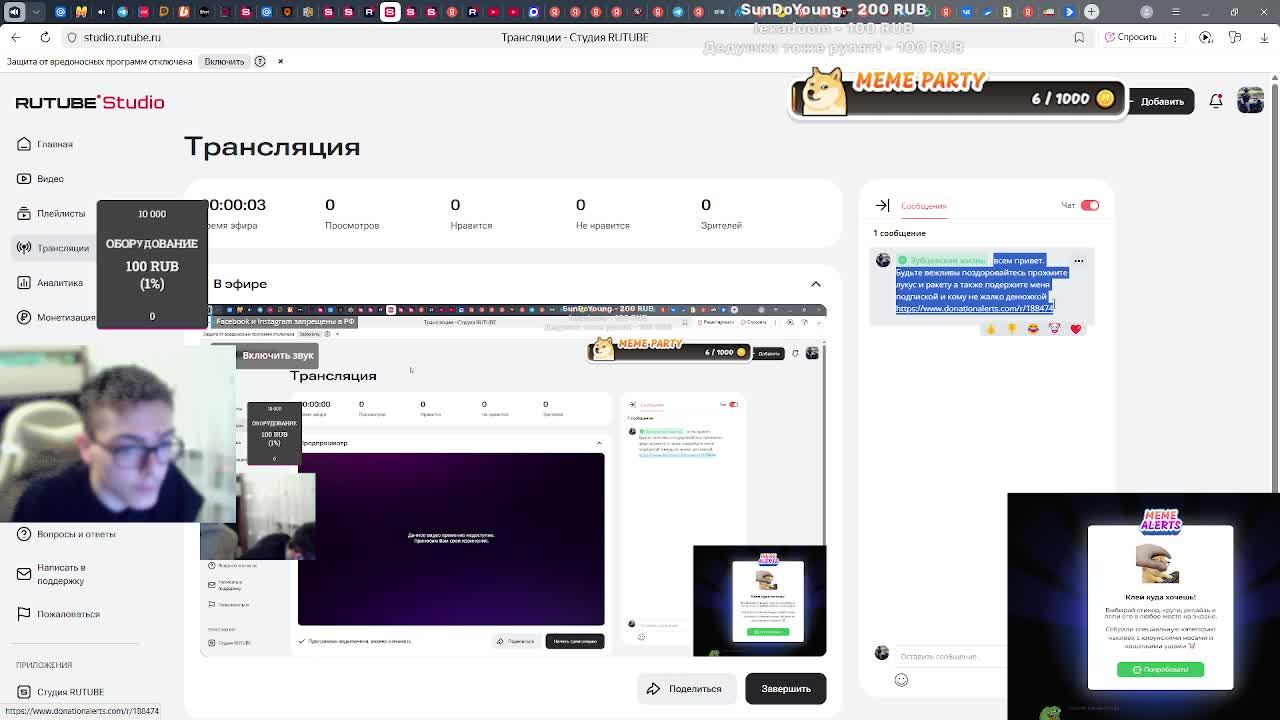
Task: Click the Включить protection button
Action: pos(224,61)
